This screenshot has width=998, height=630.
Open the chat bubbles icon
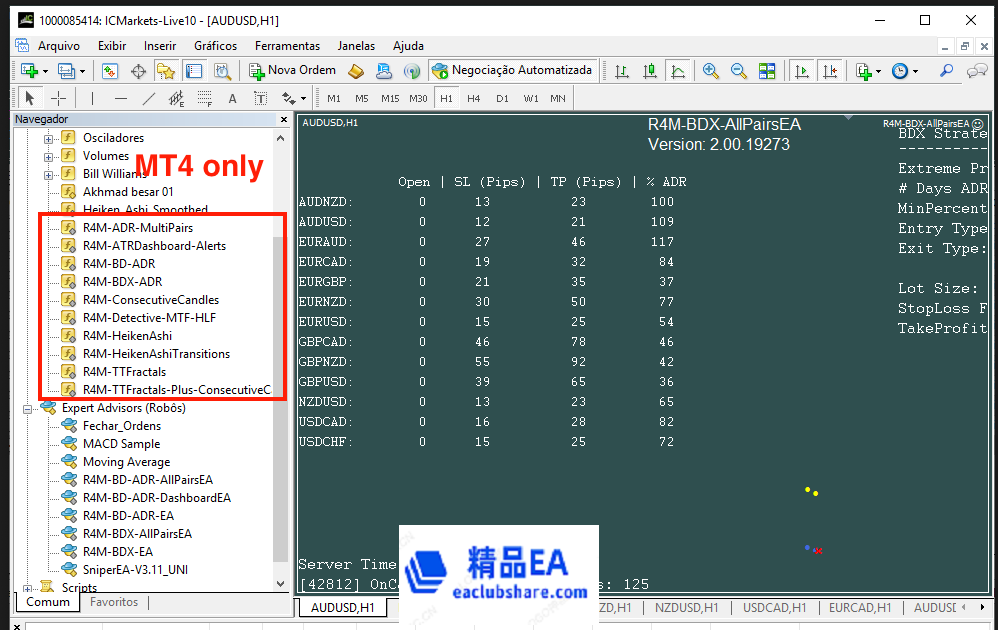[x=977, y=71]
